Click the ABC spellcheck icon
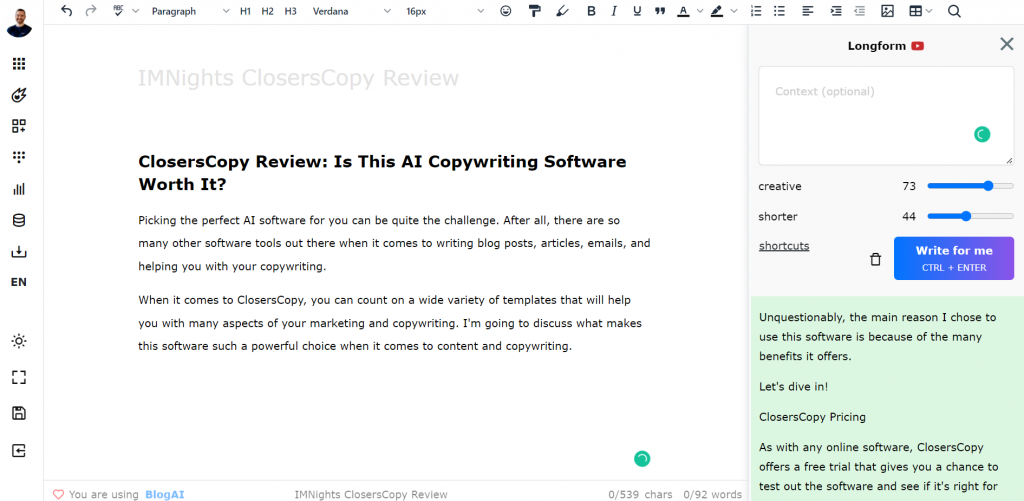 coord(118,11)
